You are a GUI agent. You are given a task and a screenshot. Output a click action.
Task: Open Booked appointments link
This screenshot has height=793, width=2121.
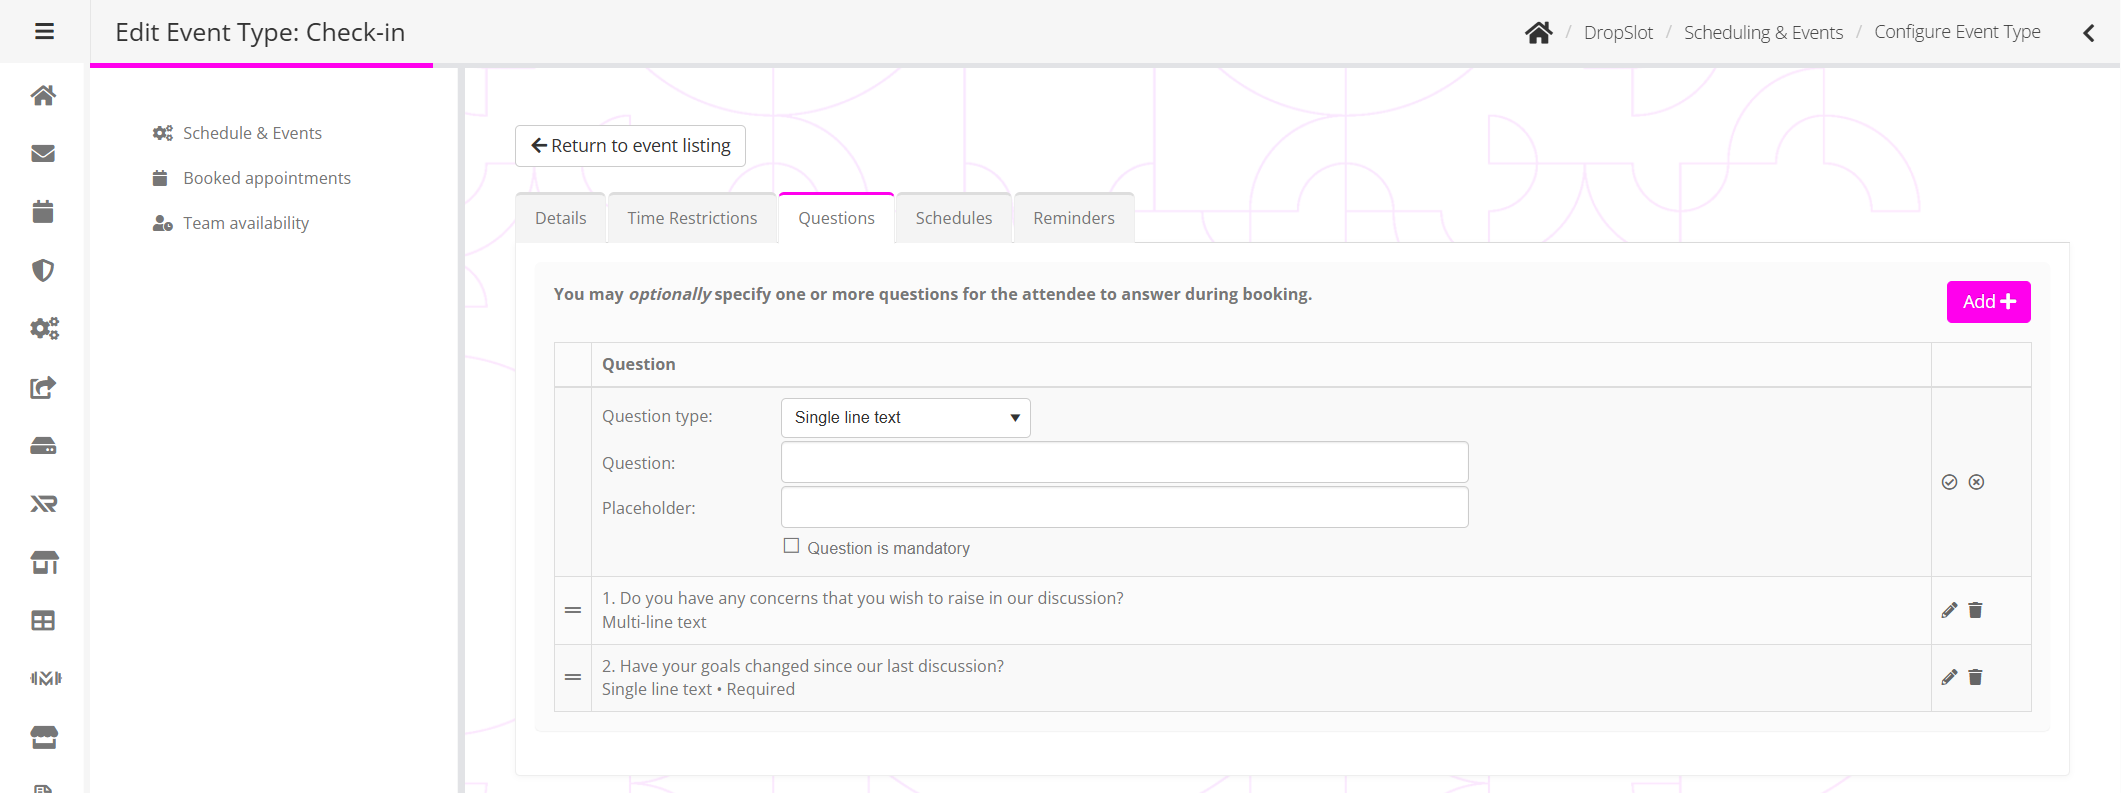[x=266, y=178]
